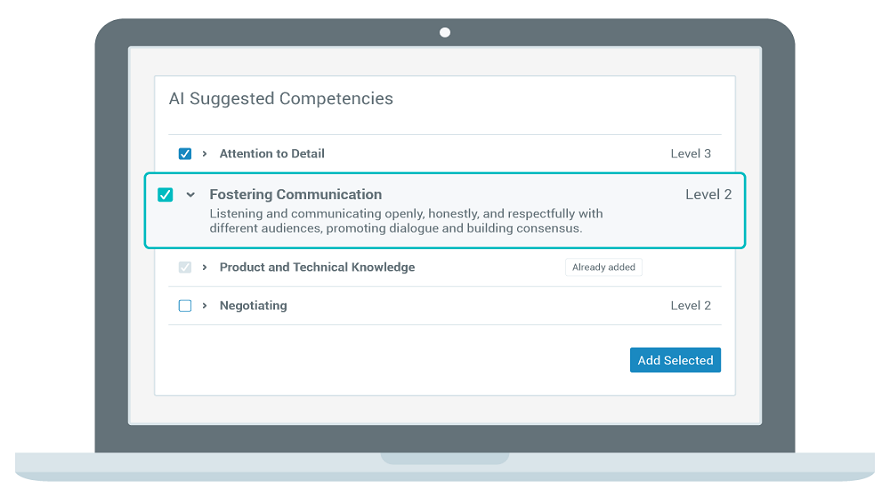Expand the Negotiating competency row
890x500 pixels.
pos(204,306)
